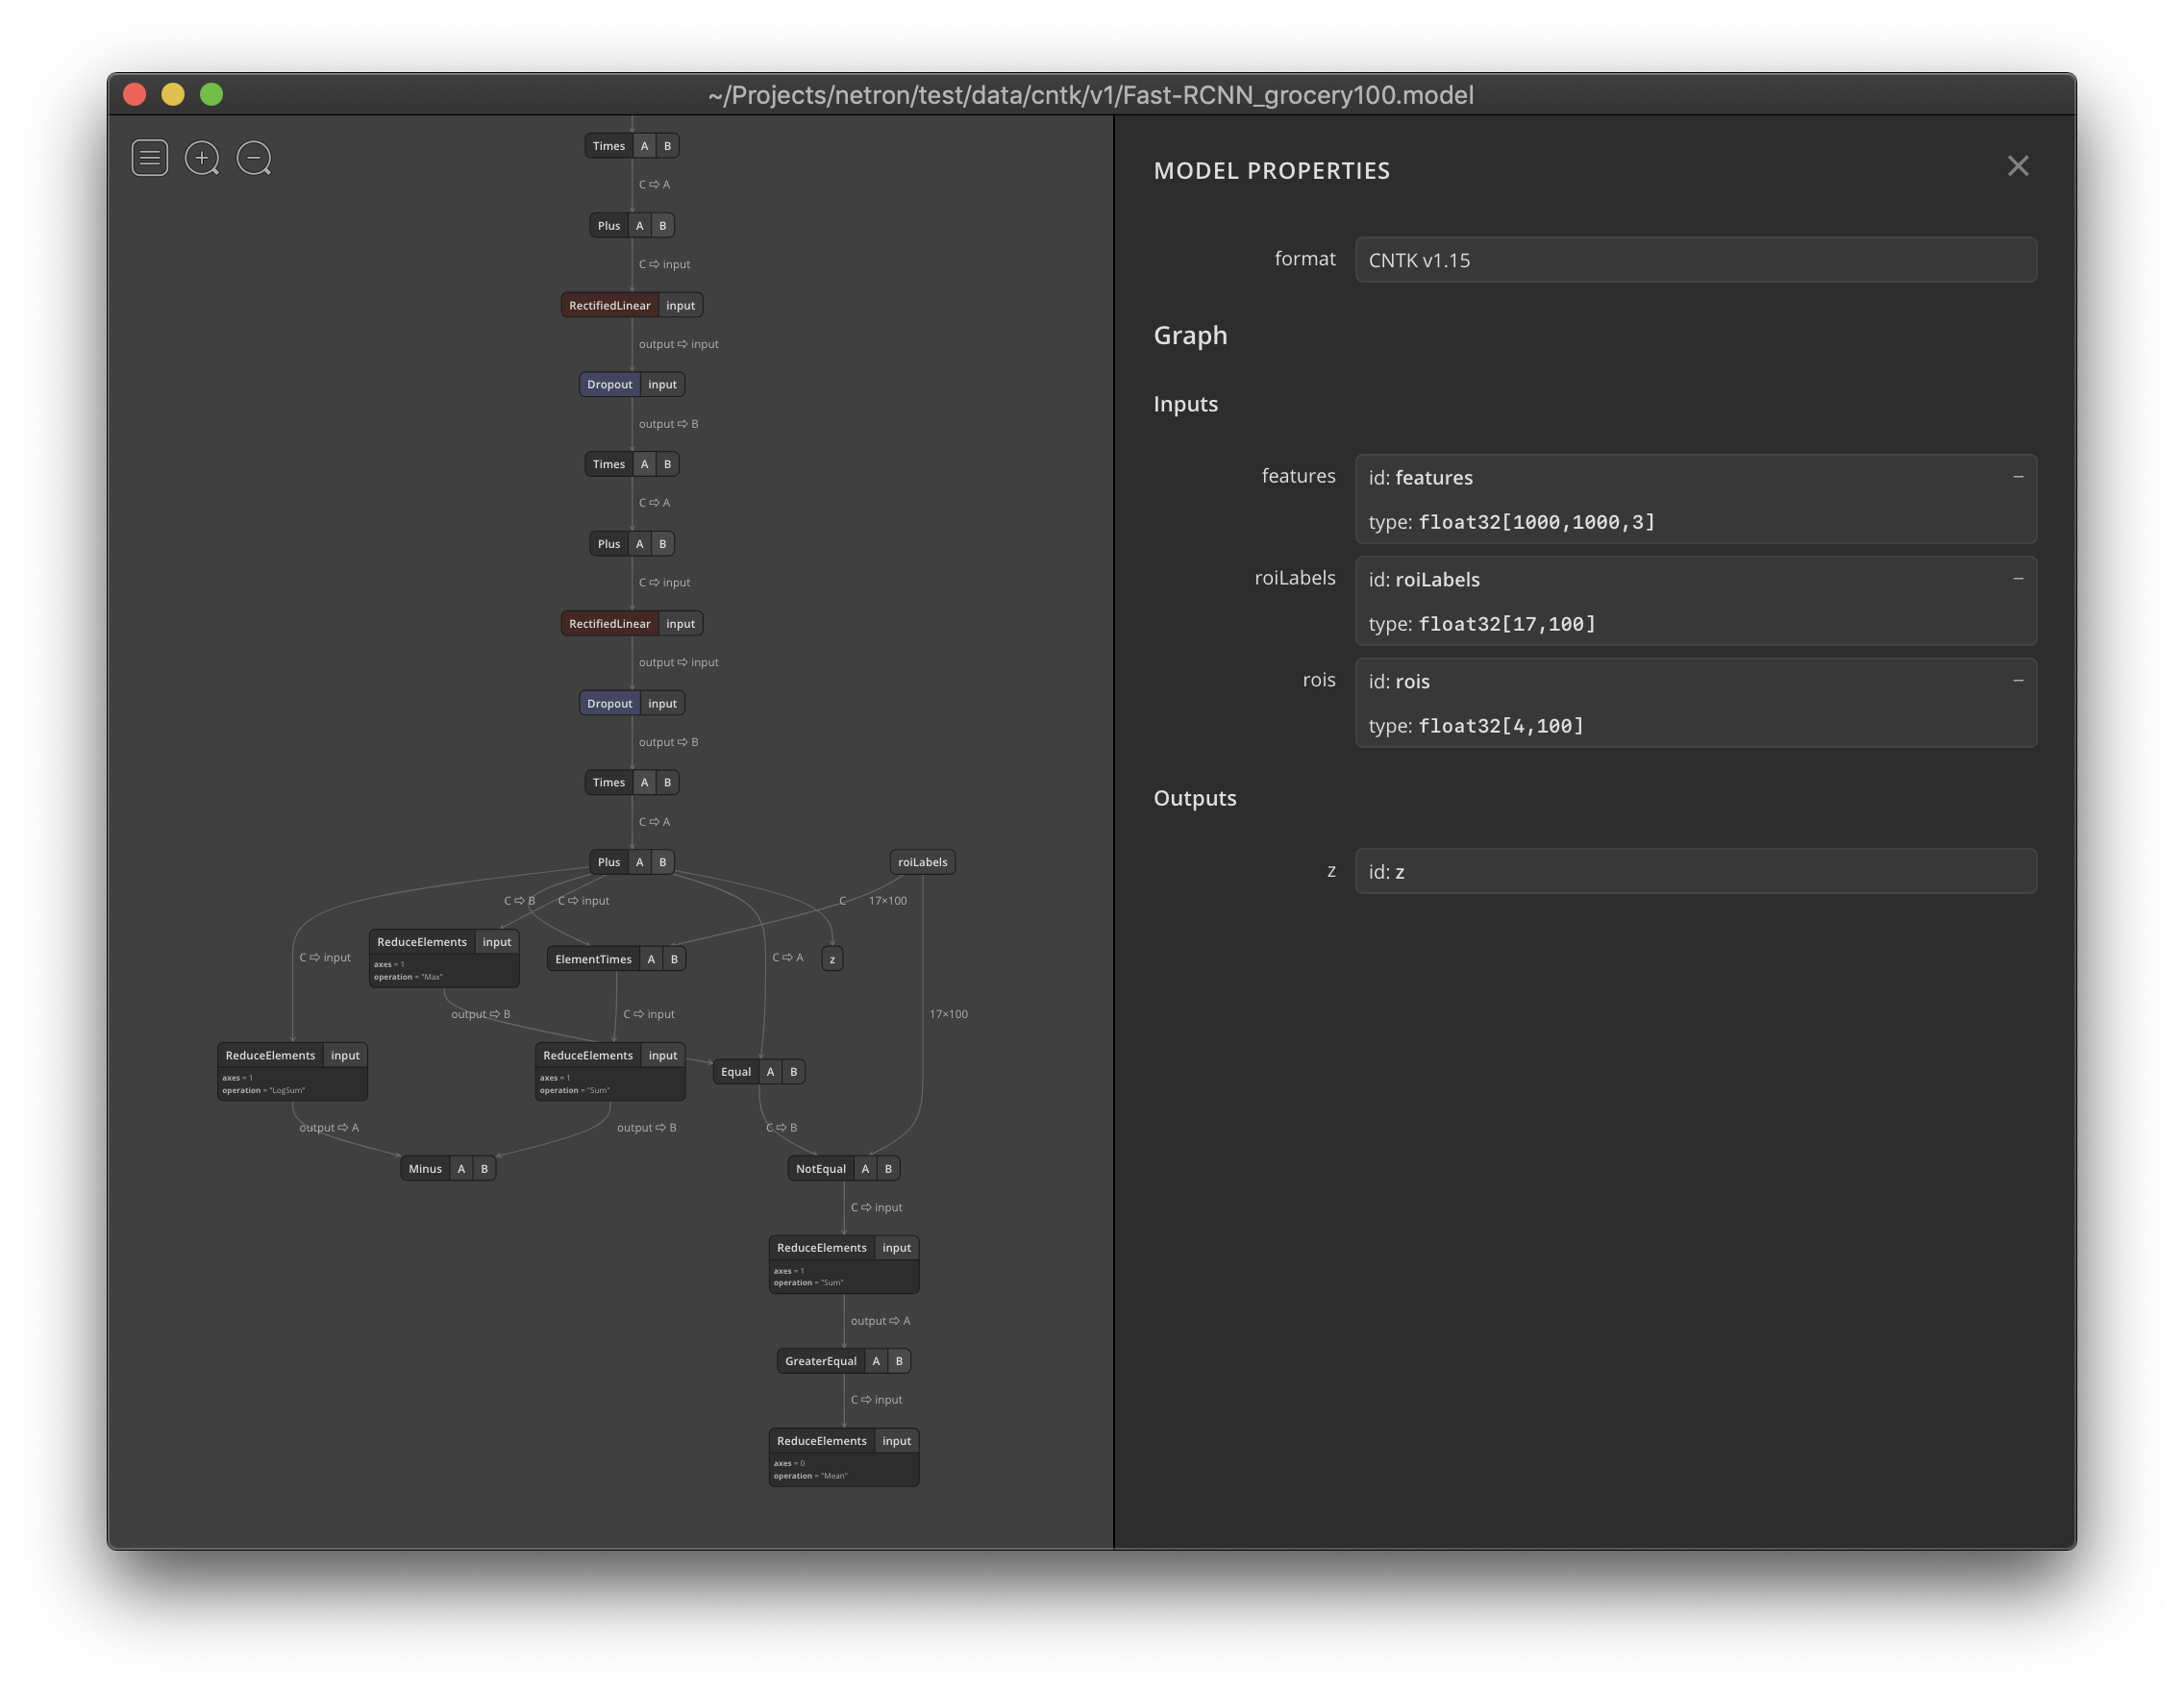This screenshot has width=2184, height=1692.
Task: Click the Dropout node icon
Action: tap(608, 383)
